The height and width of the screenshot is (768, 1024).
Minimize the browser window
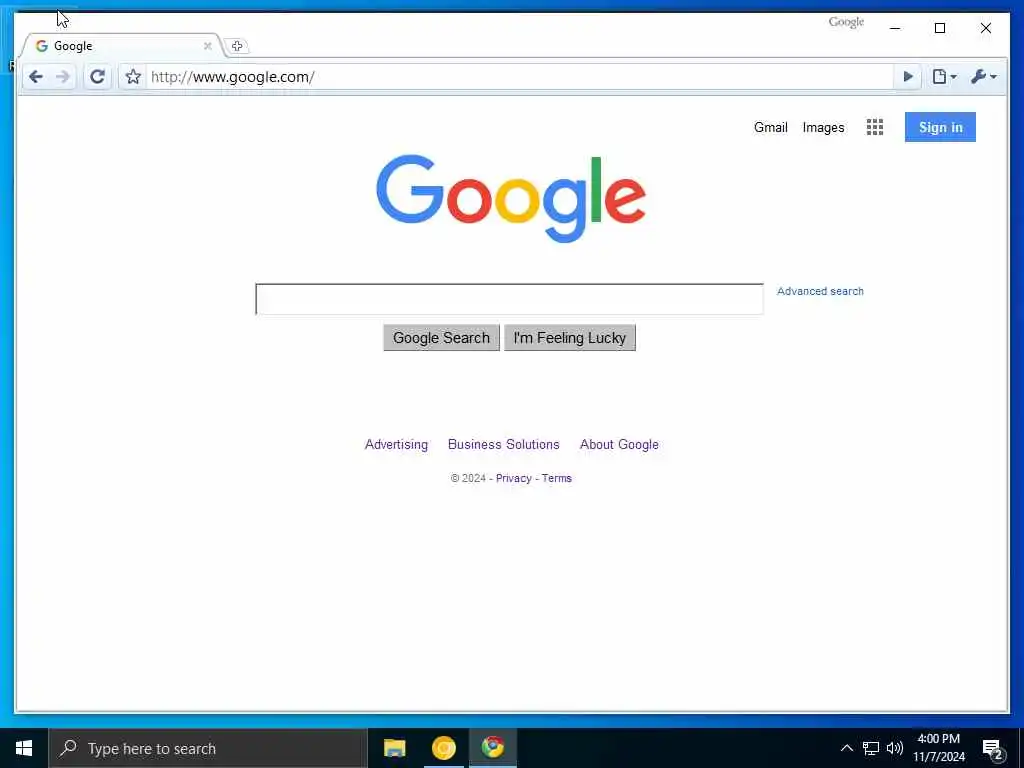(x=895, y=28)
